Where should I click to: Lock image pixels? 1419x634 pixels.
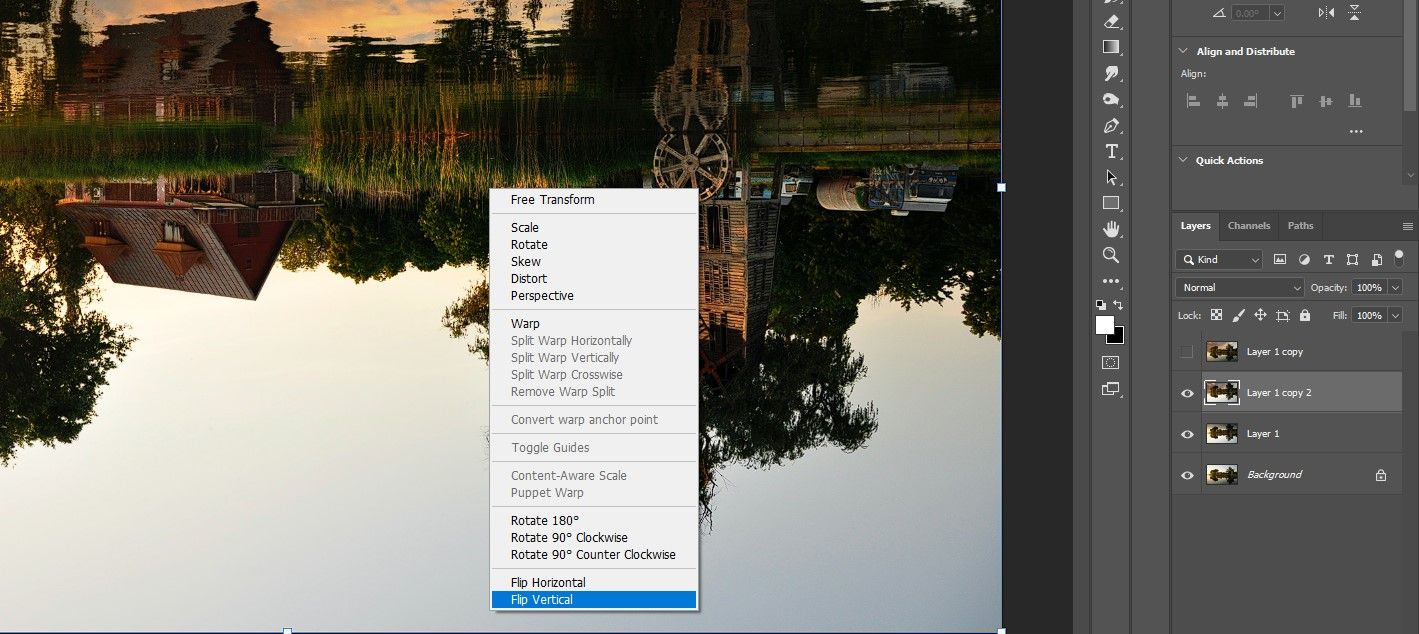click(x=1239, y=315)
